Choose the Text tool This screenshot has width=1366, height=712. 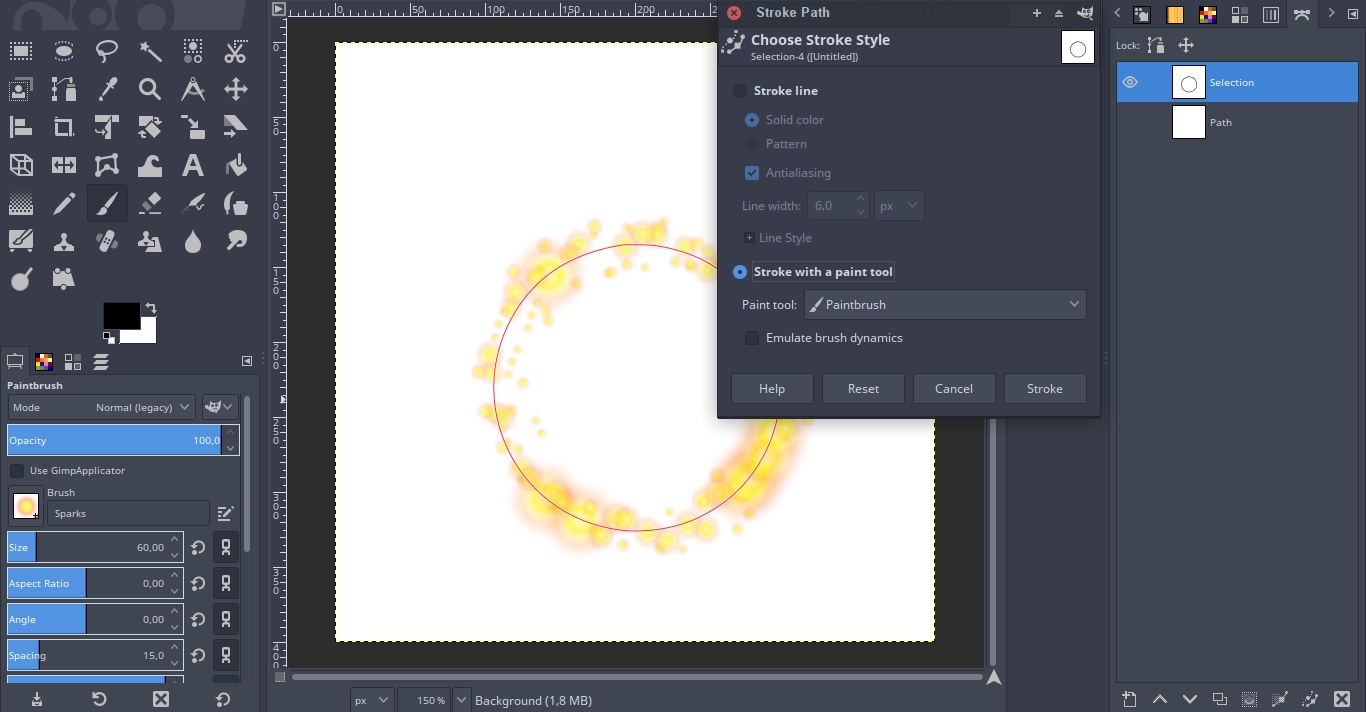(x=192, y=165)
